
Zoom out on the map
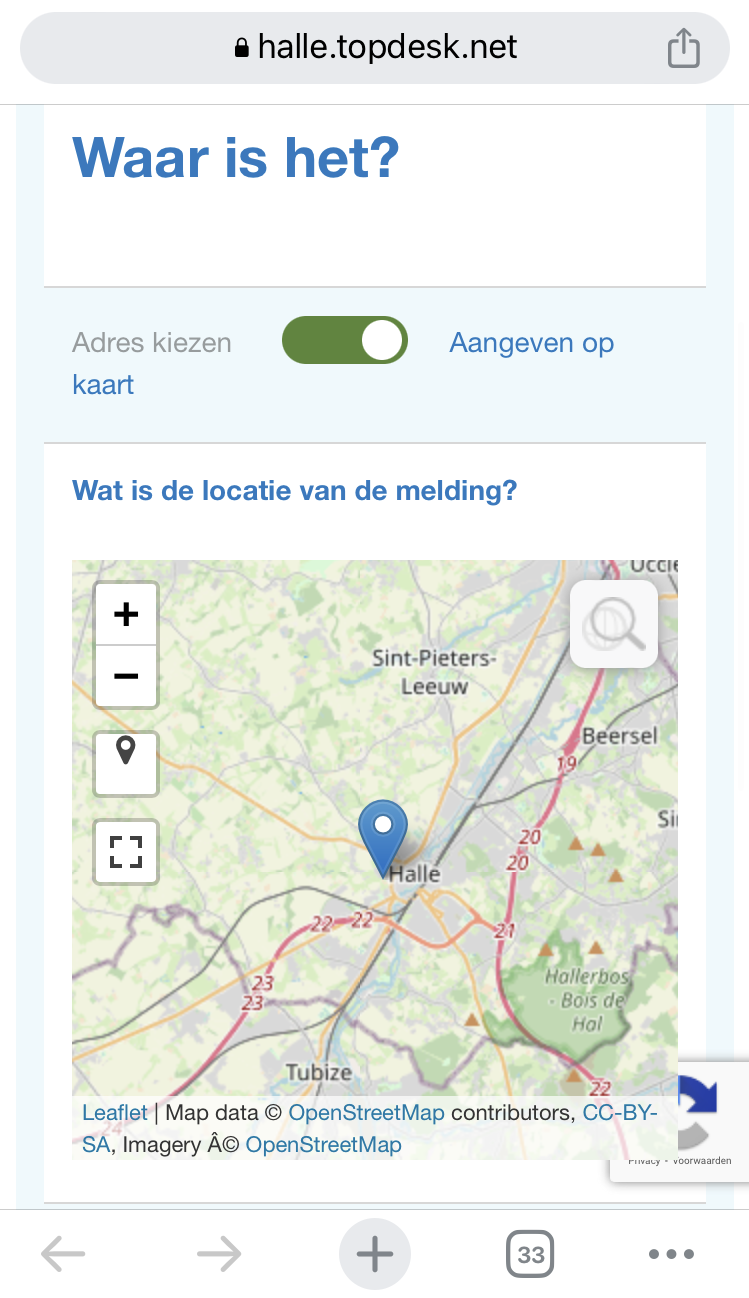126,677
